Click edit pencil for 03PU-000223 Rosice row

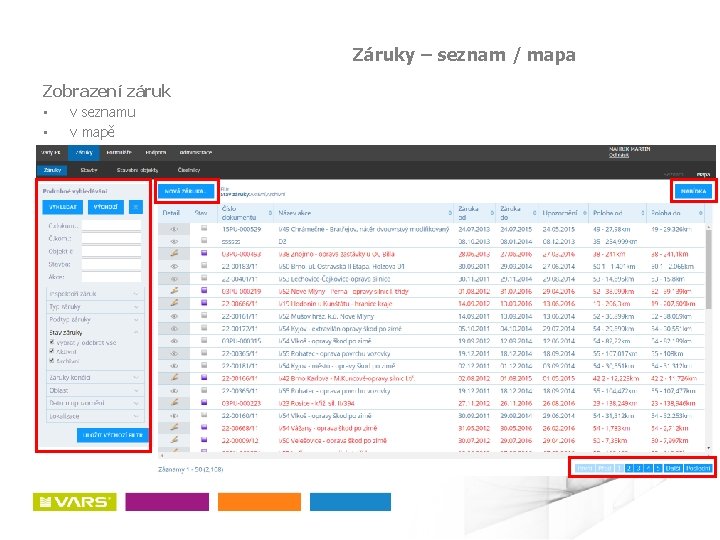pyautogui.click(x=174, y=403)
